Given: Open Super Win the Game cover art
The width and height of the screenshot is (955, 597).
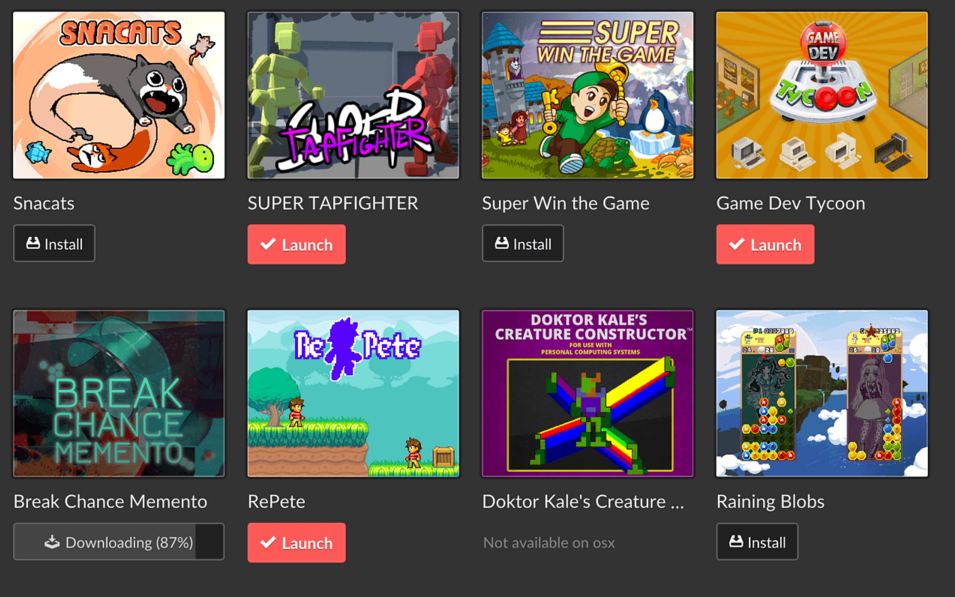Looking at the screenshot, I should point(588,95).
